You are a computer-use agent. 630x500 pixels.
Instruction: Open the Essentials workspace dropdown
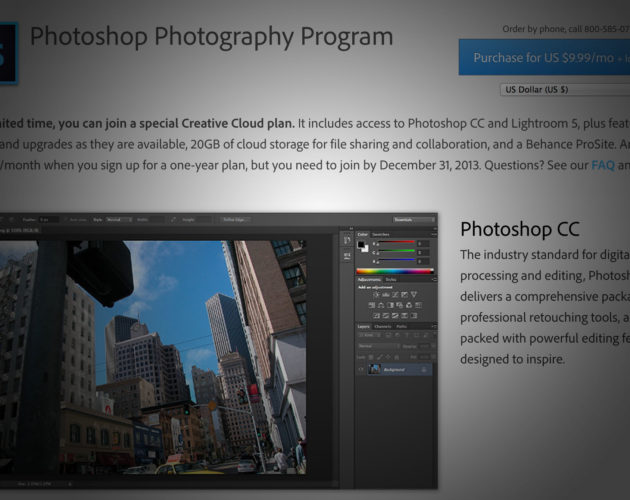click(x=414, y=219)
